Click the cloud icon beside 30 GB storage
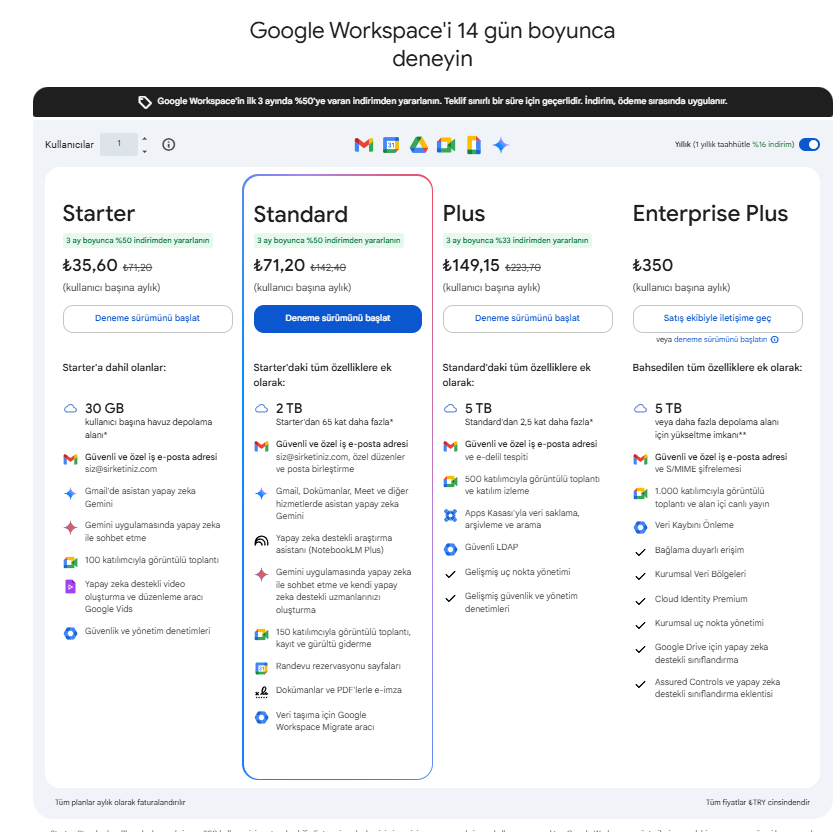840x832 pixels. coord(70,409)
